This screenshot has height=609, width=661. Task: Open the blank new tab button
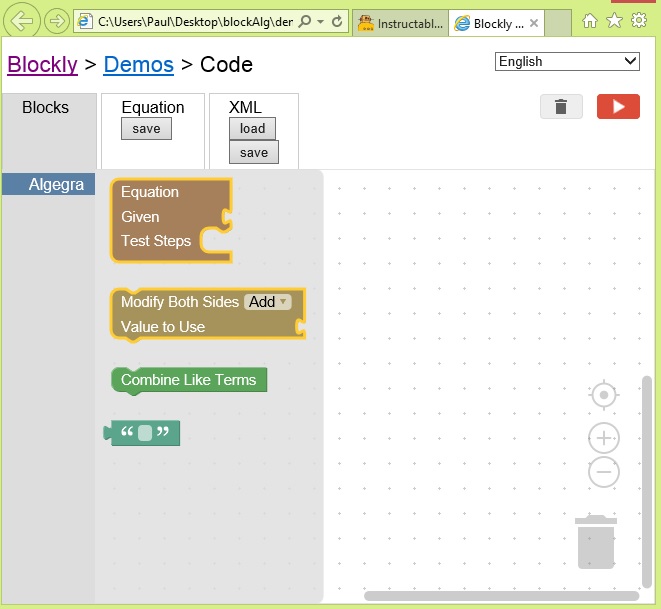[x=558, y=23]
